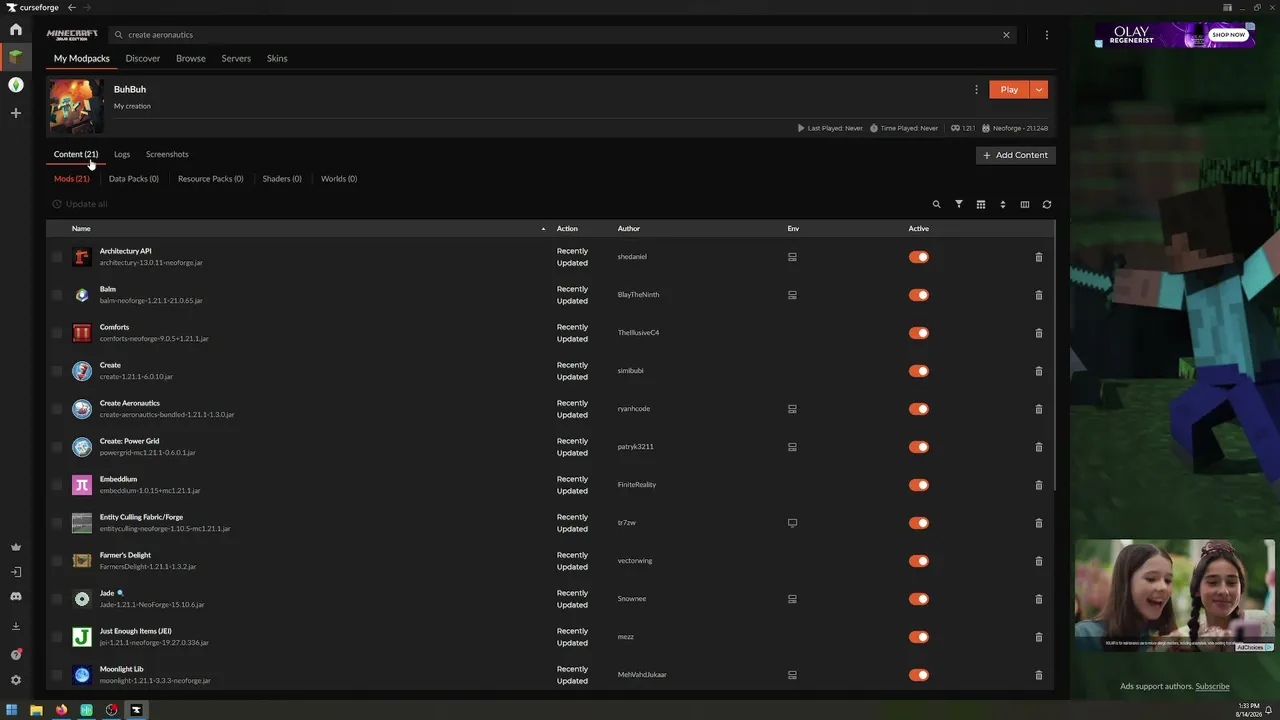Open CurseForge settings gear
This screenshot has height=720, width=1280.
coord(16,680)
